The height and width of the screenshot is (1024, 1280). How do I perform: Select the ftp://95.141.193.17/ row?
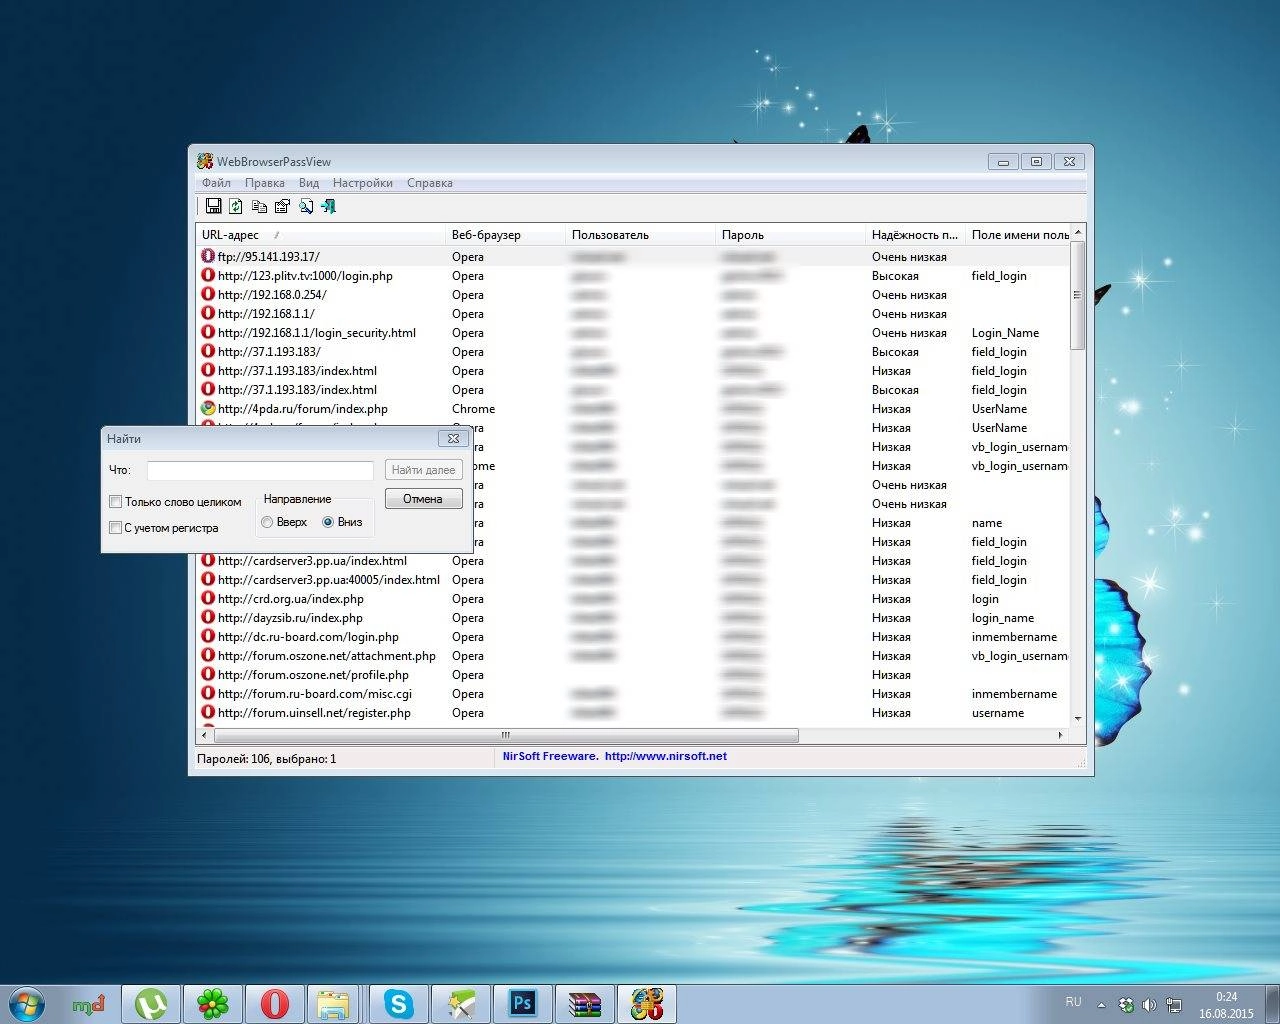click(x=633, y=257)
